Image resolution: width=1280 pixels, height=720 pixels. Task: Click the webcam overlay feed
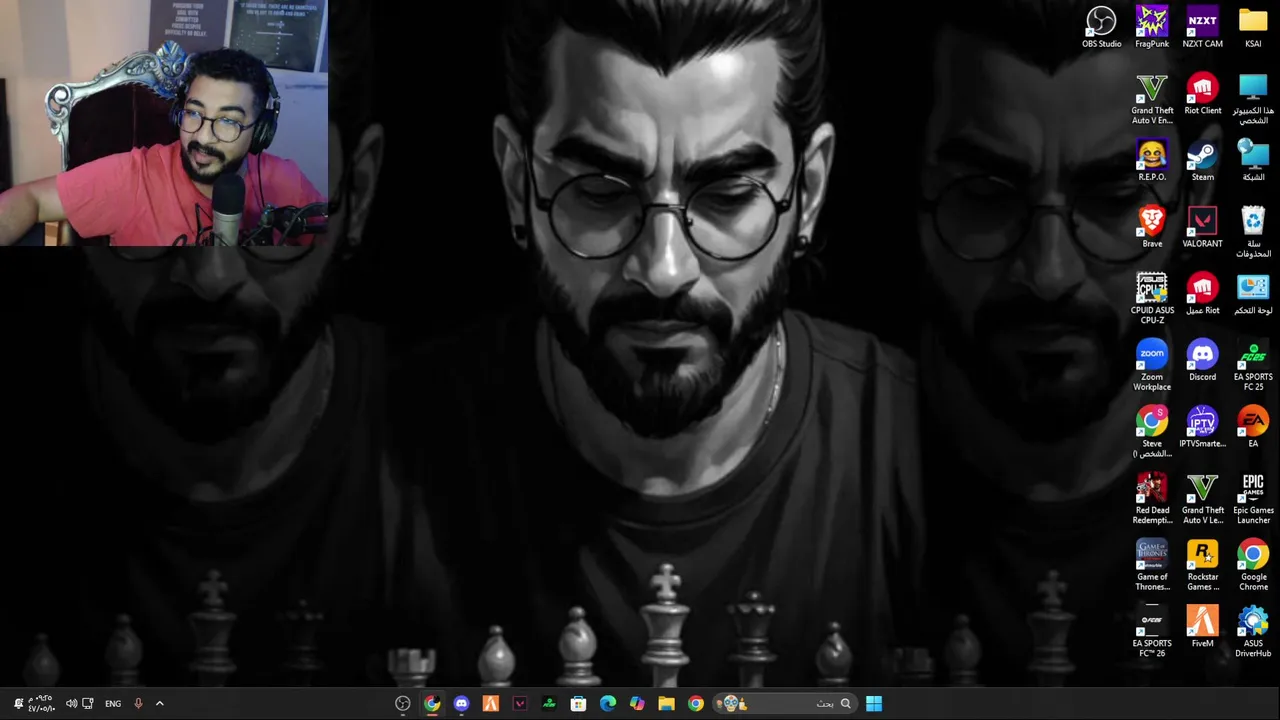click(x=164, y=123)
